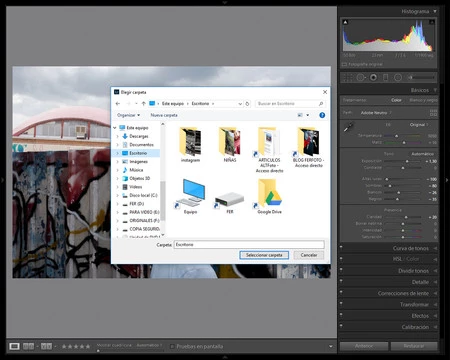
Task: Open the NIÑAS folder
Action: coord(230,145)
